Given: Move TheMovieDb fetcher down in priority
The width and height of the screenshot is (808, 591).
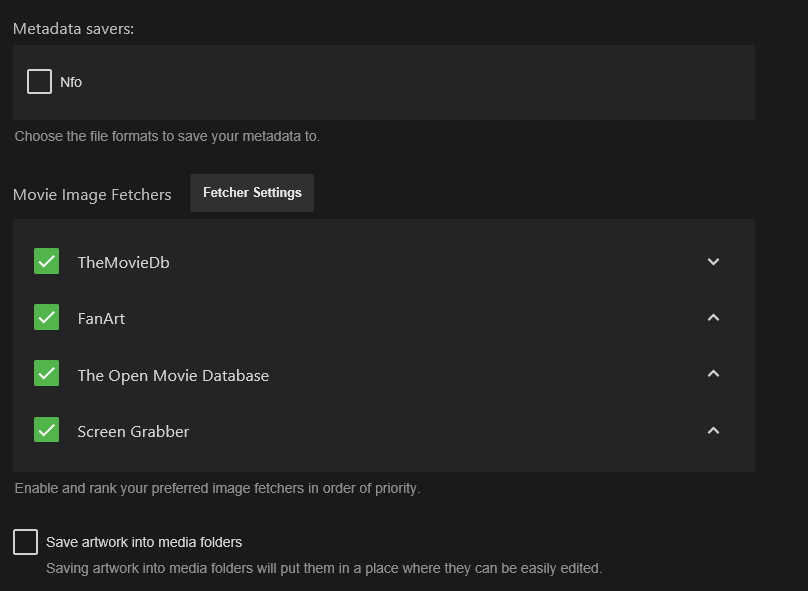Looking at the screenshot, I should point(713,262).
